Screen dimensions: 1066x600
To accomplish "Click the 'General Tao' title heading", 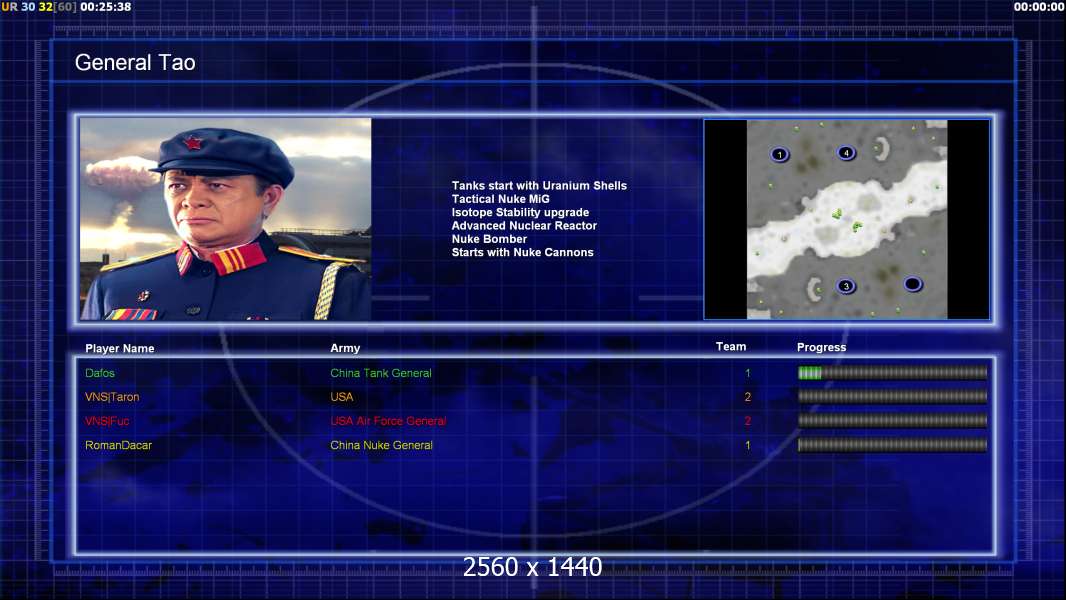I will [x=135, y=63].
